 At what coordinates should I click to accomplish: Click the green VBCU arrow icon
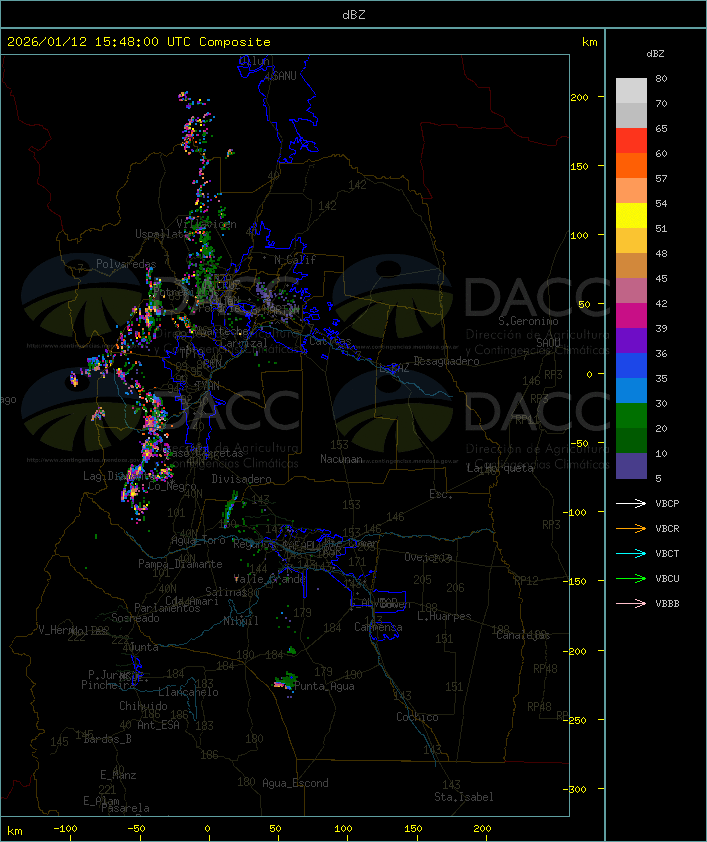click(632, 579)
